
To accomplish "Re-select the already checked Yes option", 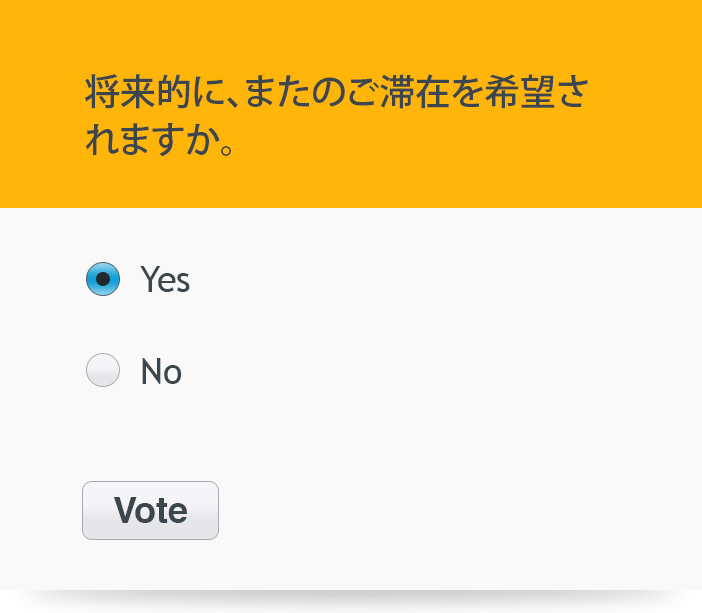I will click(x=103, y=279).
